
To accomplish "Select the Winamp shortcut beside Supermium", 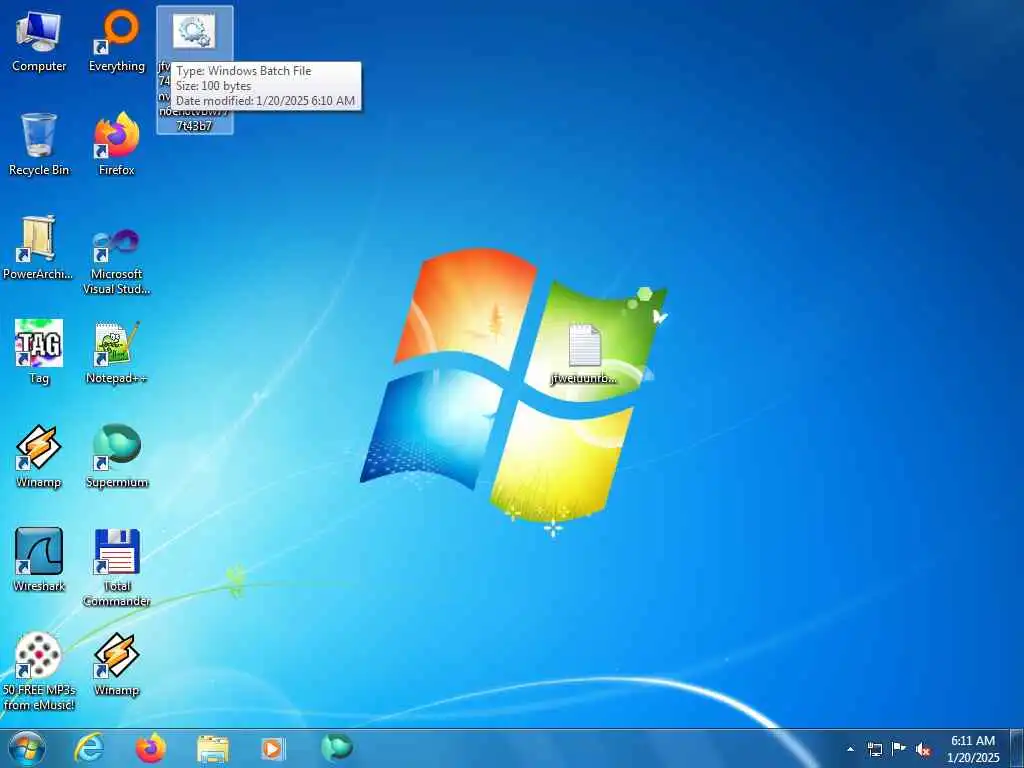I will [x=39, y=456].
